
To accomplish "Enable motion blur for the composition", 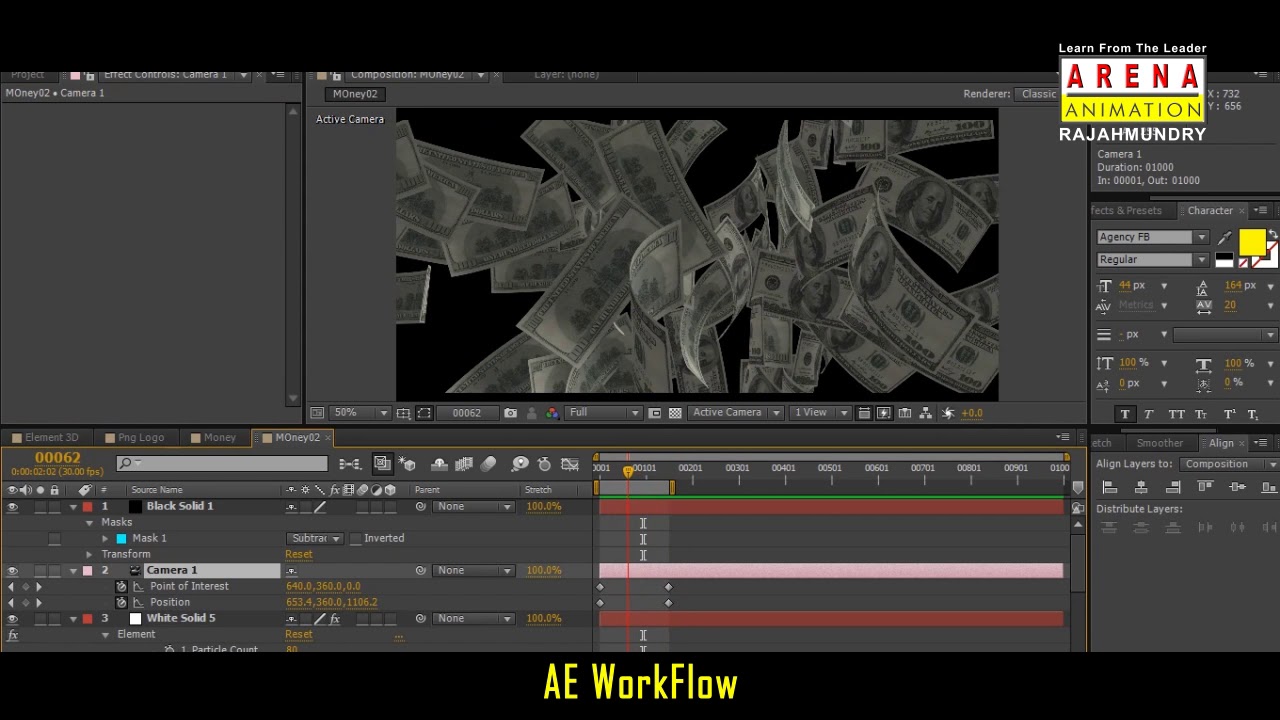I will tap(488, 464).
